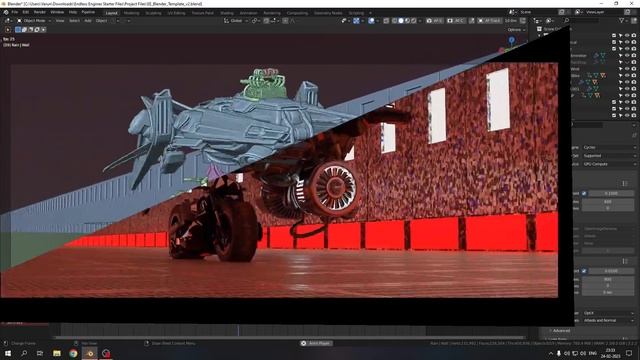Switch to the Modeling workspace tab

point(131,13)
